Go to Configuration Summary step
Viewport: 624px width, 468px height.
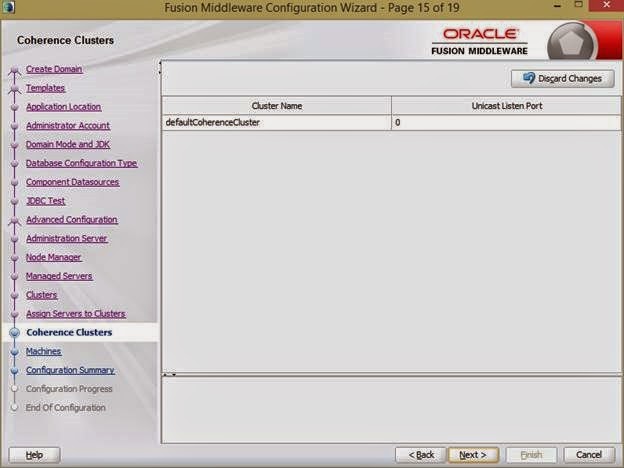click(x=70, y=370)
